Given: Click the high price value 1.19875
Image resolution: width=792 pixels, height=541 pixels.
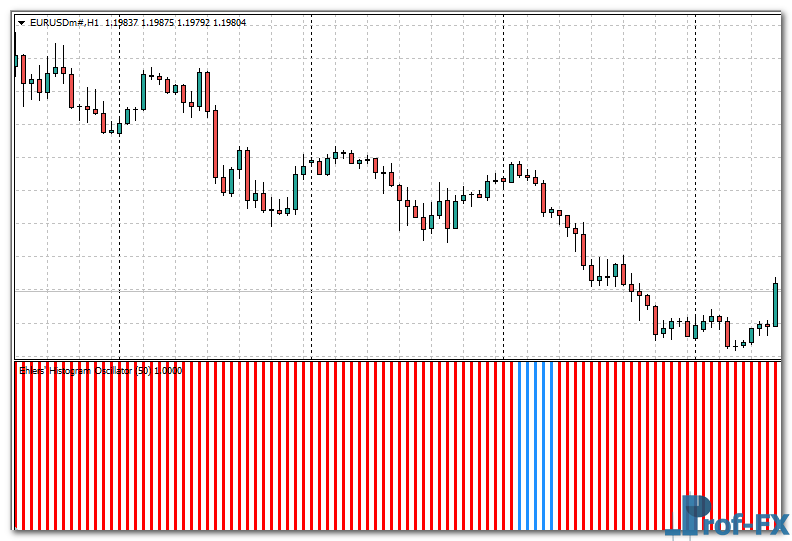Looking at the screenshot, I should 160,22.
